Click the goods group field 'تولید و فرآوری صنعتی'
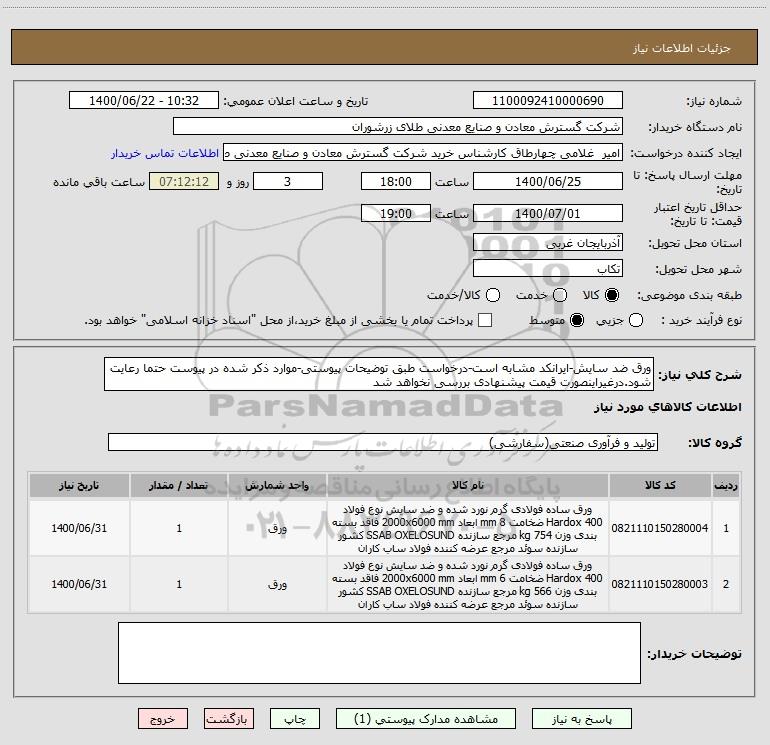Viewport: 770px width, 745px height. (383, 442)
